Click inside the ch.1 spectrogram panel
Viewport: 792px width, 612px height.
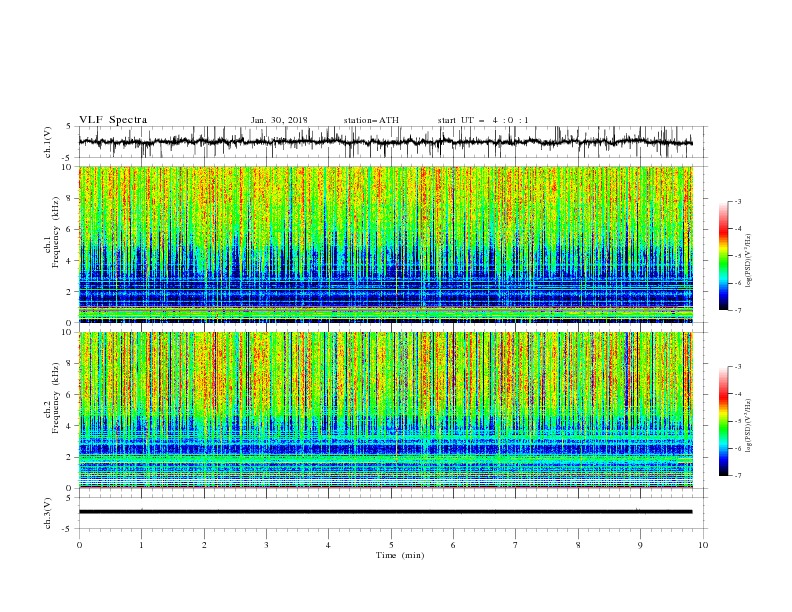[x=385, y=244]
